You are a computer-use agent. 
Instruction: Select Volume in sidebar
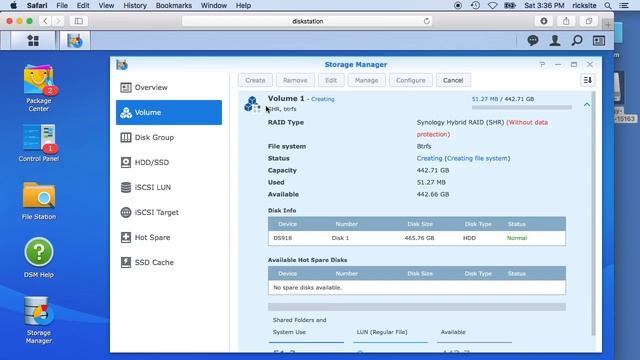coord(169,112)
